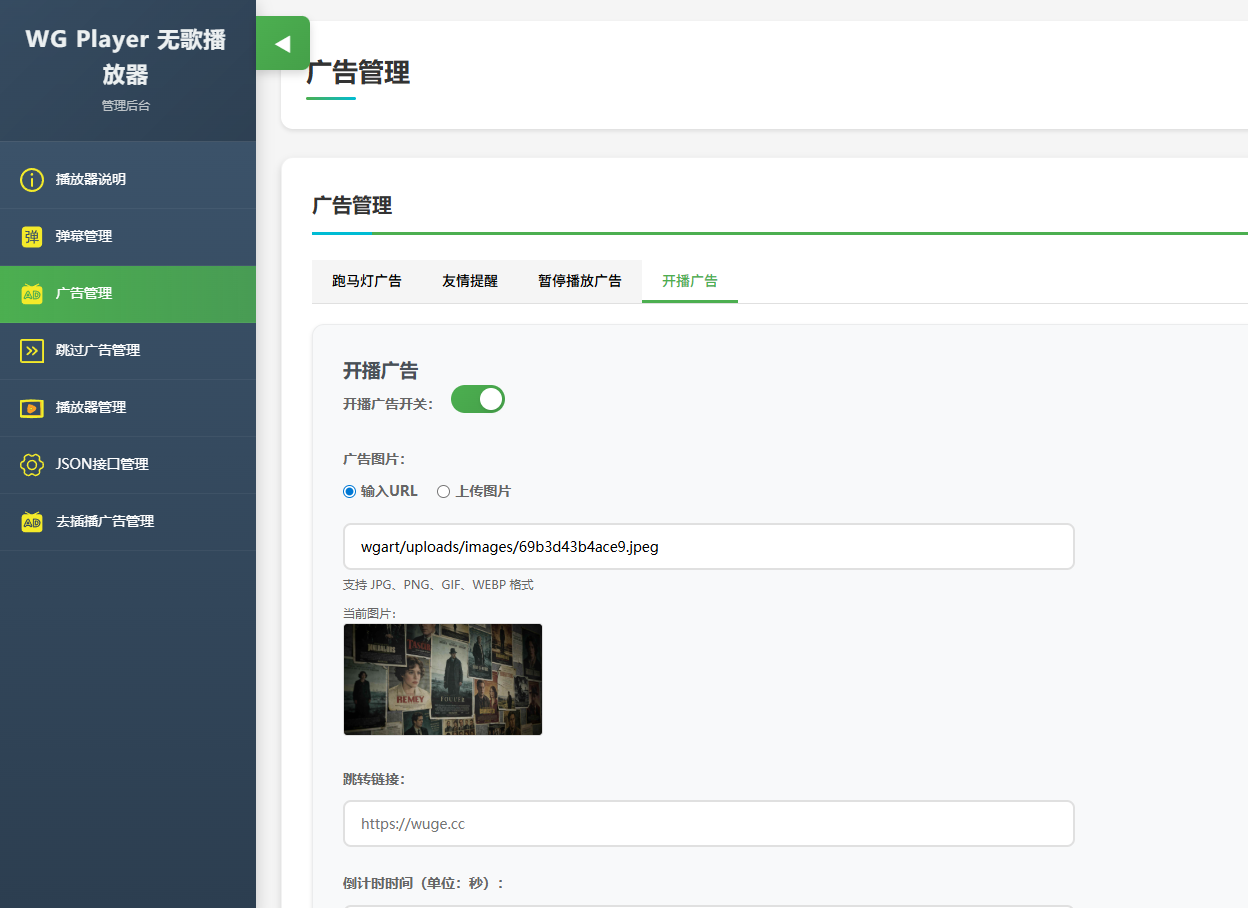The height and width of the screenshot is (908, 1248).
Task: Click the AD icon beside 去插播广告管理
Action: pyautogui.click(x=32, y=522)
